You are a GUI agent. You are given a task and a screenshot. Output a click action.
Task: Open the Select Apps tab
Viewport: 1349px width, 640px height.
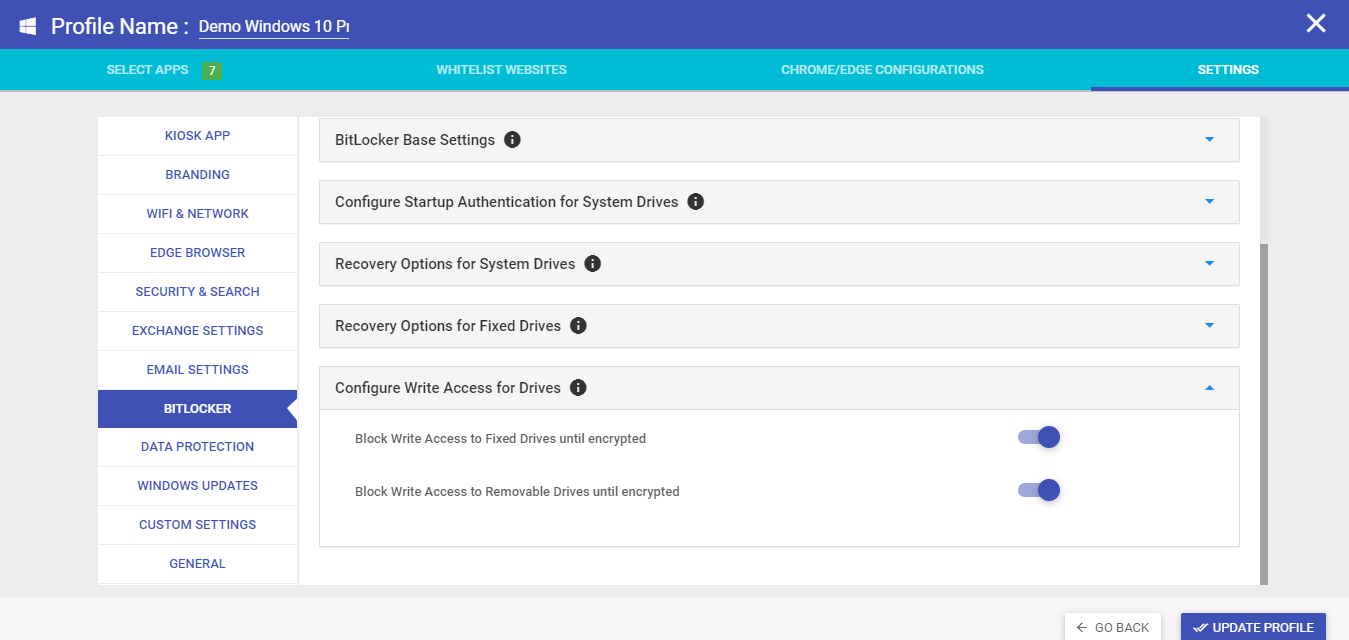tap(147, 70)
